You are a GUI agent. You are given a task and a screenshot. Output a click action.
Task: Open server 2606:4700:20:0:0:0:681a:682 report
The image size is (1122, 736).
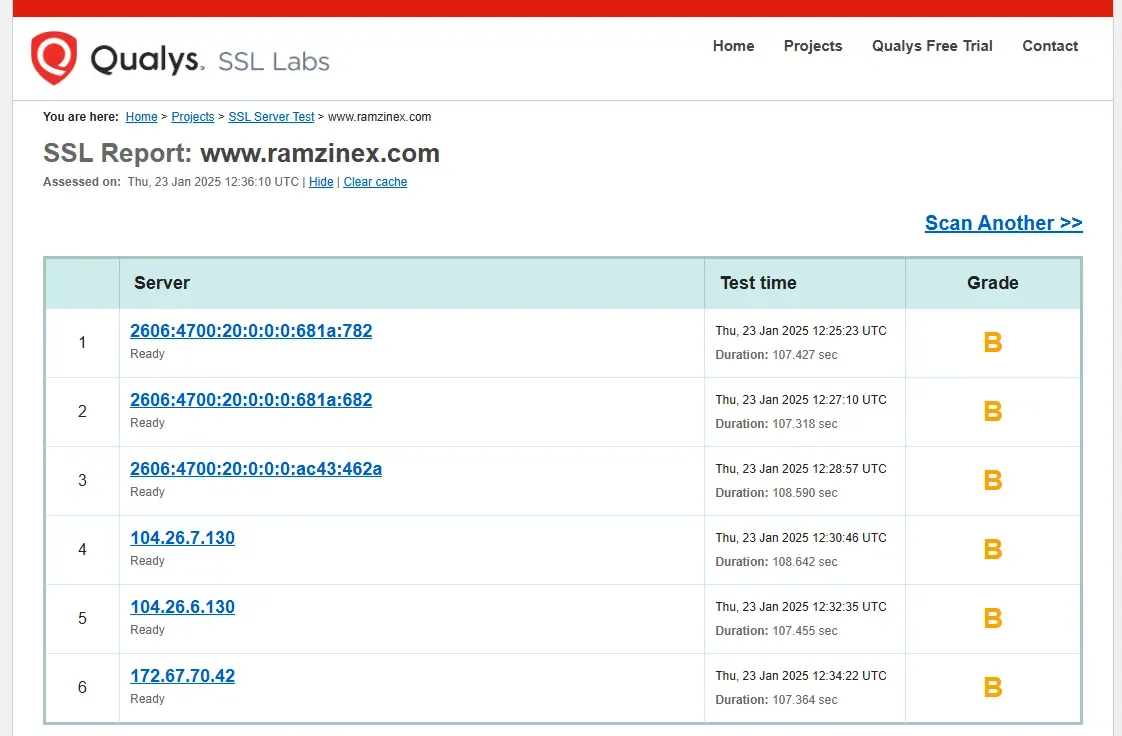[251, 399]
